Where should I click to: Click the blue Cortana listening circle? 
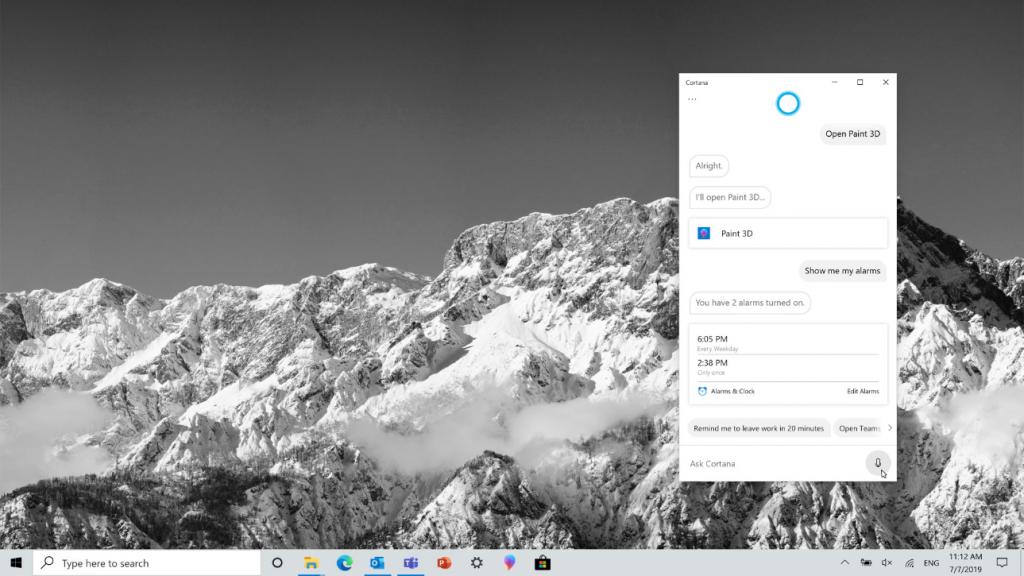(x=788, y=103)
